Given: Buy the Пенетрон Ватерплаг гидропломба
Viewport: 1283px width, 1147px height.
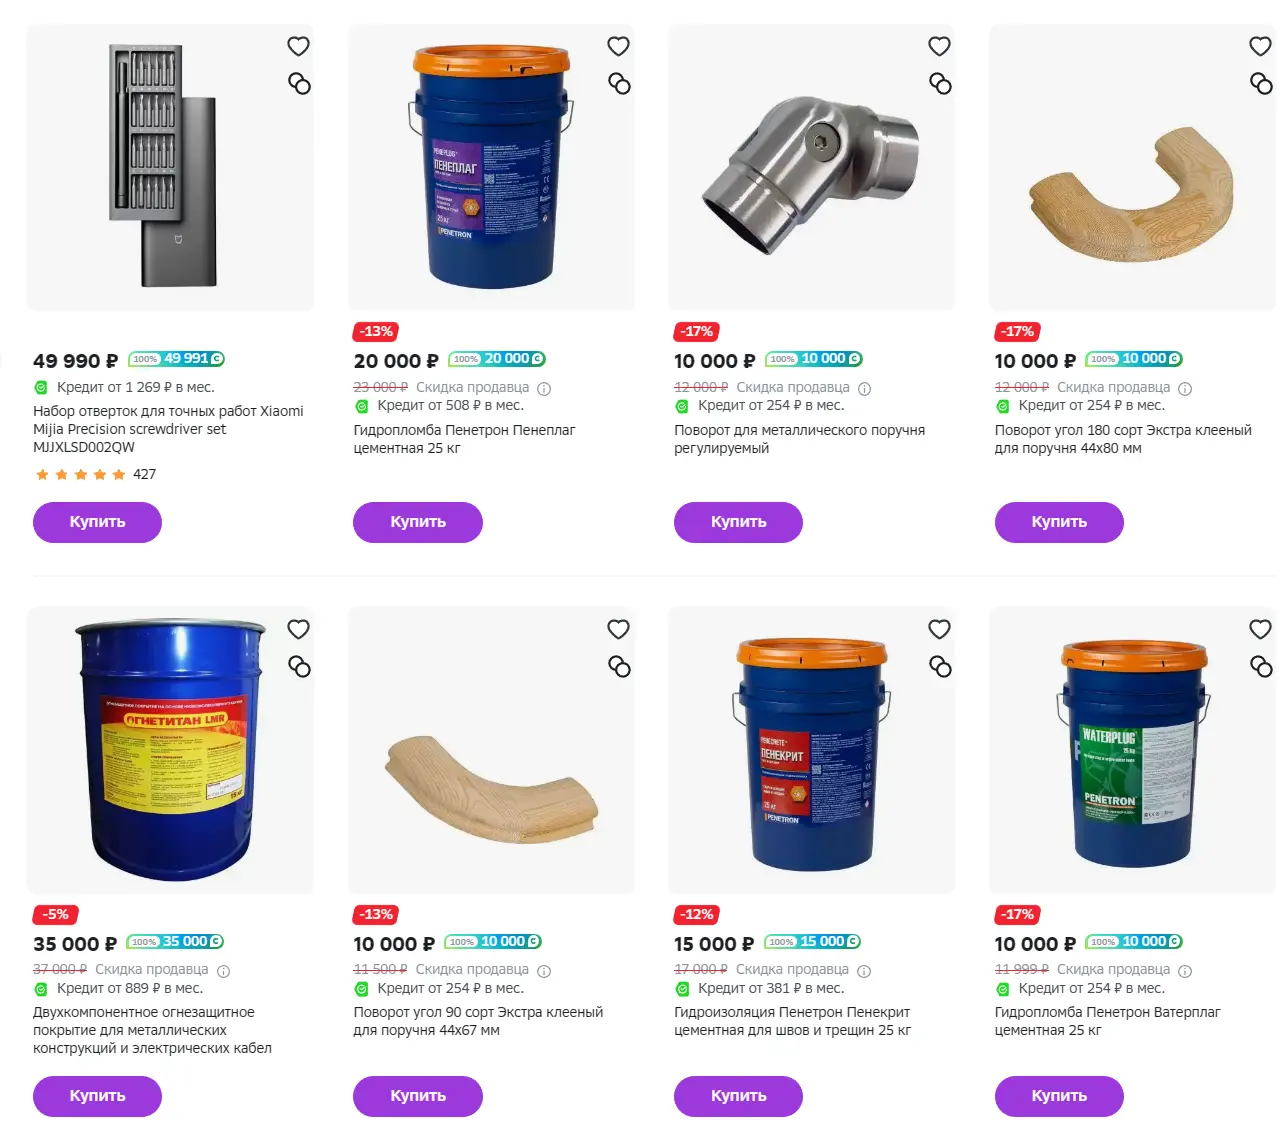Looking at the screenshot, I should (1059, 1096).
